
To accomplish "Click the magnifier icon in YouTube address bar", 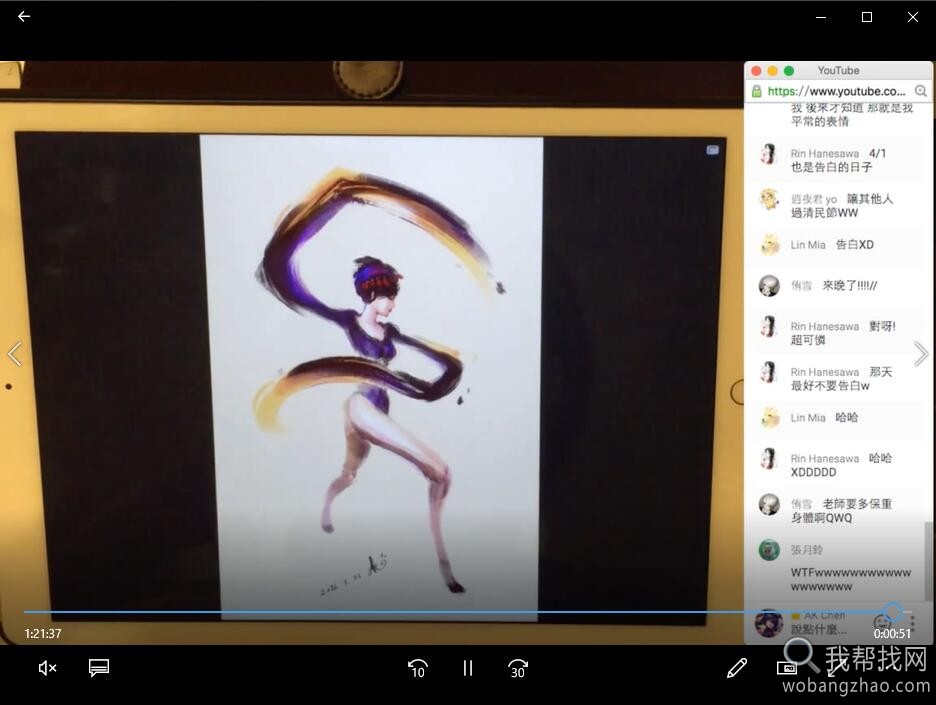I will pos(920,91).
